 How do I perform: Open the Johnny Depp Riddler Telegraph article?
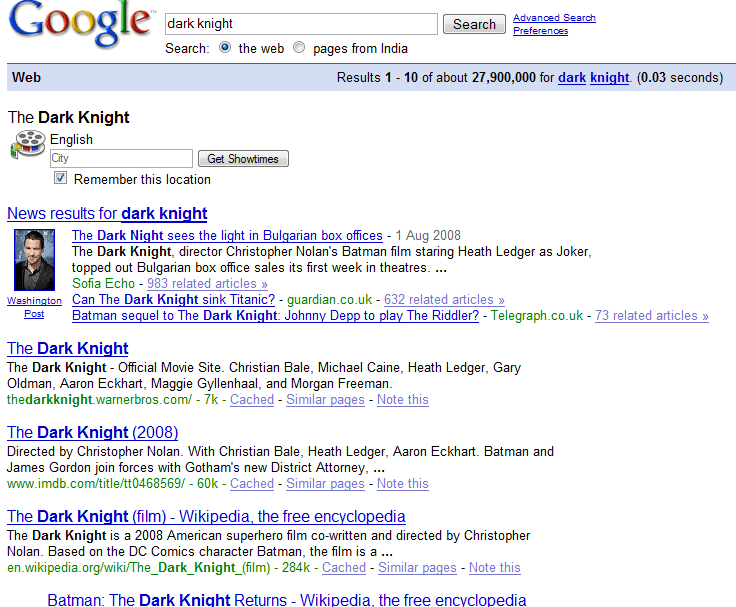[x=276, y=315]
